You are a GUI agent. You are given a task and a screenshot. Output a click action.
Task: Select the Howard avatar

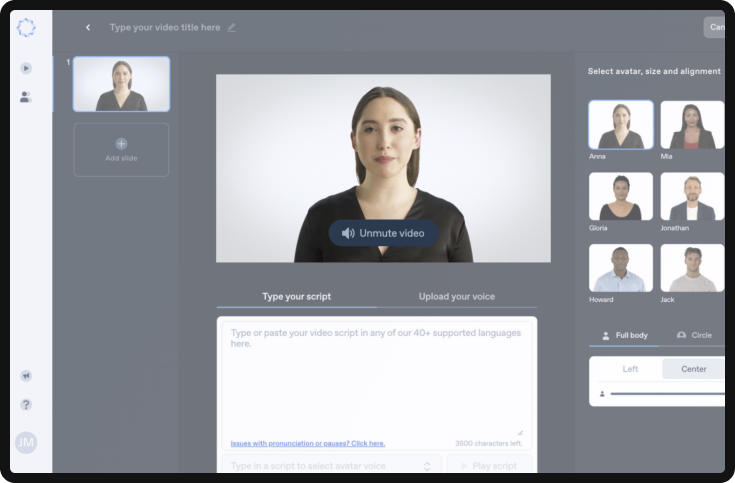tap(621, 268)
